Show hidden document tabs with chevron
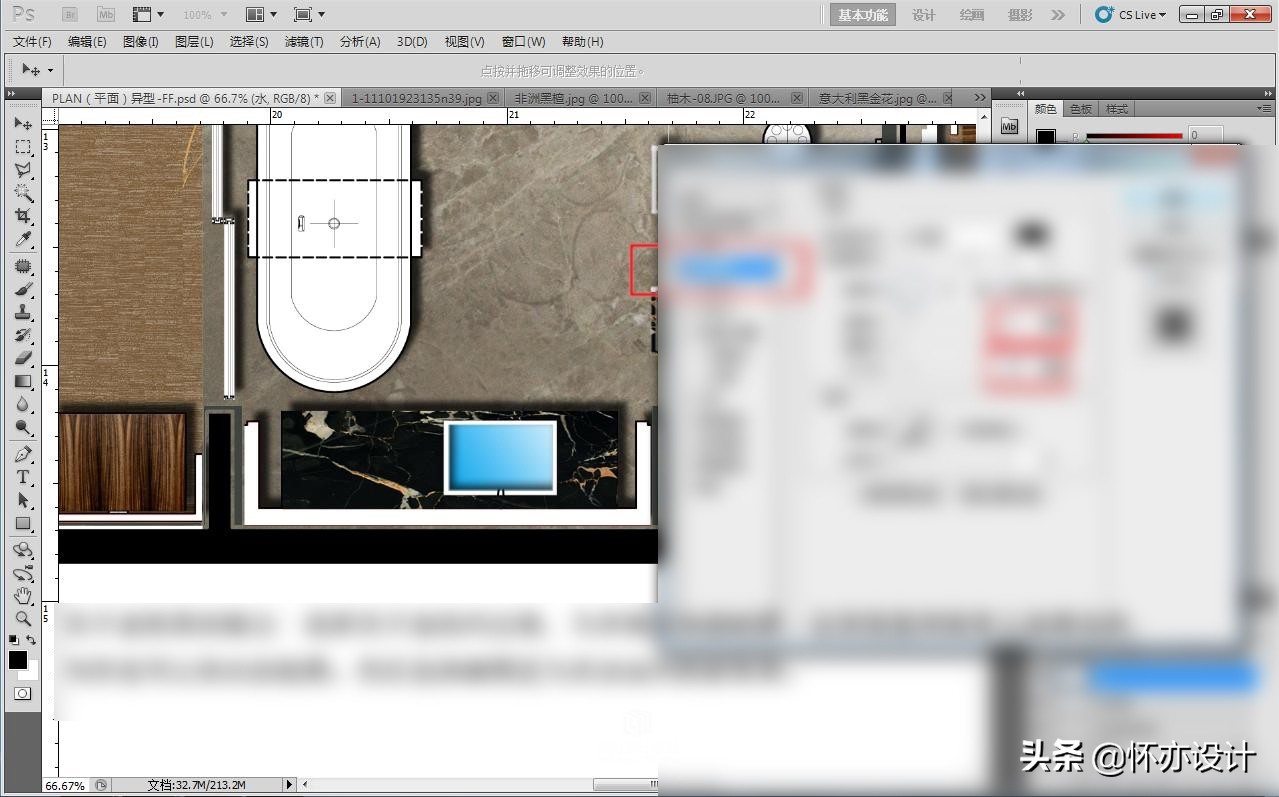The image size is (1279, 797). [x=980, y=98]
